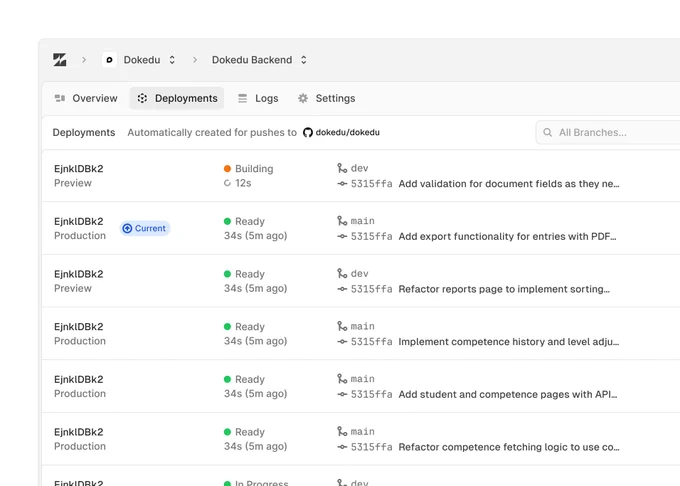Click the Logs tab list icon

coord(242,98)
